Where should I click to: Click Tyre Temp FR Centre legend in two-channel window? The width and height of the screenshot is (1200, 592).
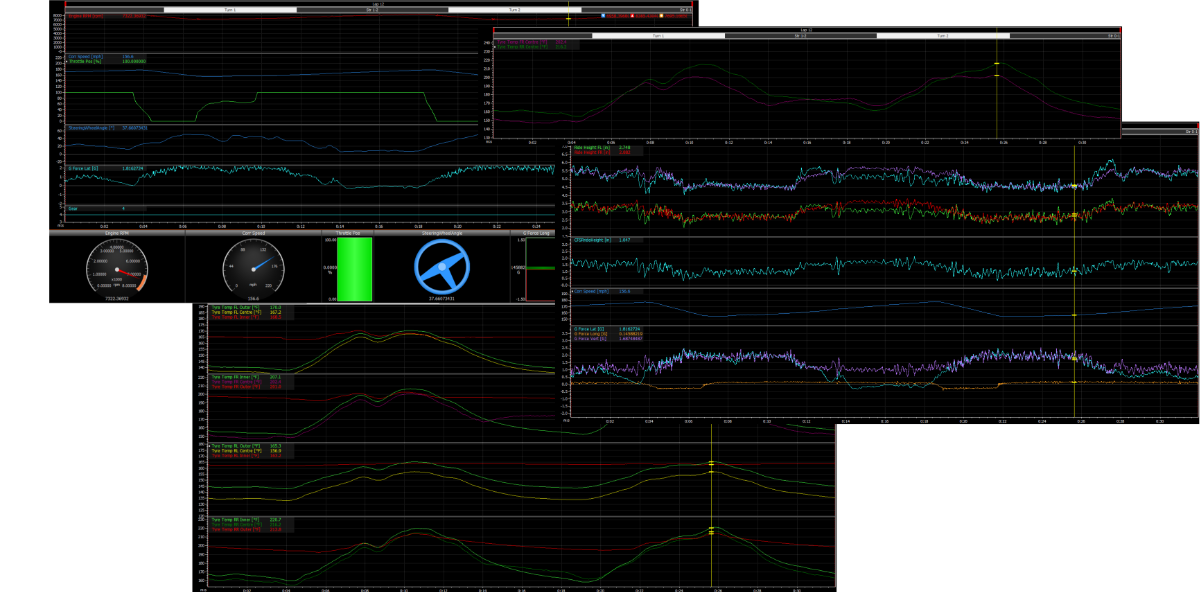pyautogui.click(x=523, y=42)
